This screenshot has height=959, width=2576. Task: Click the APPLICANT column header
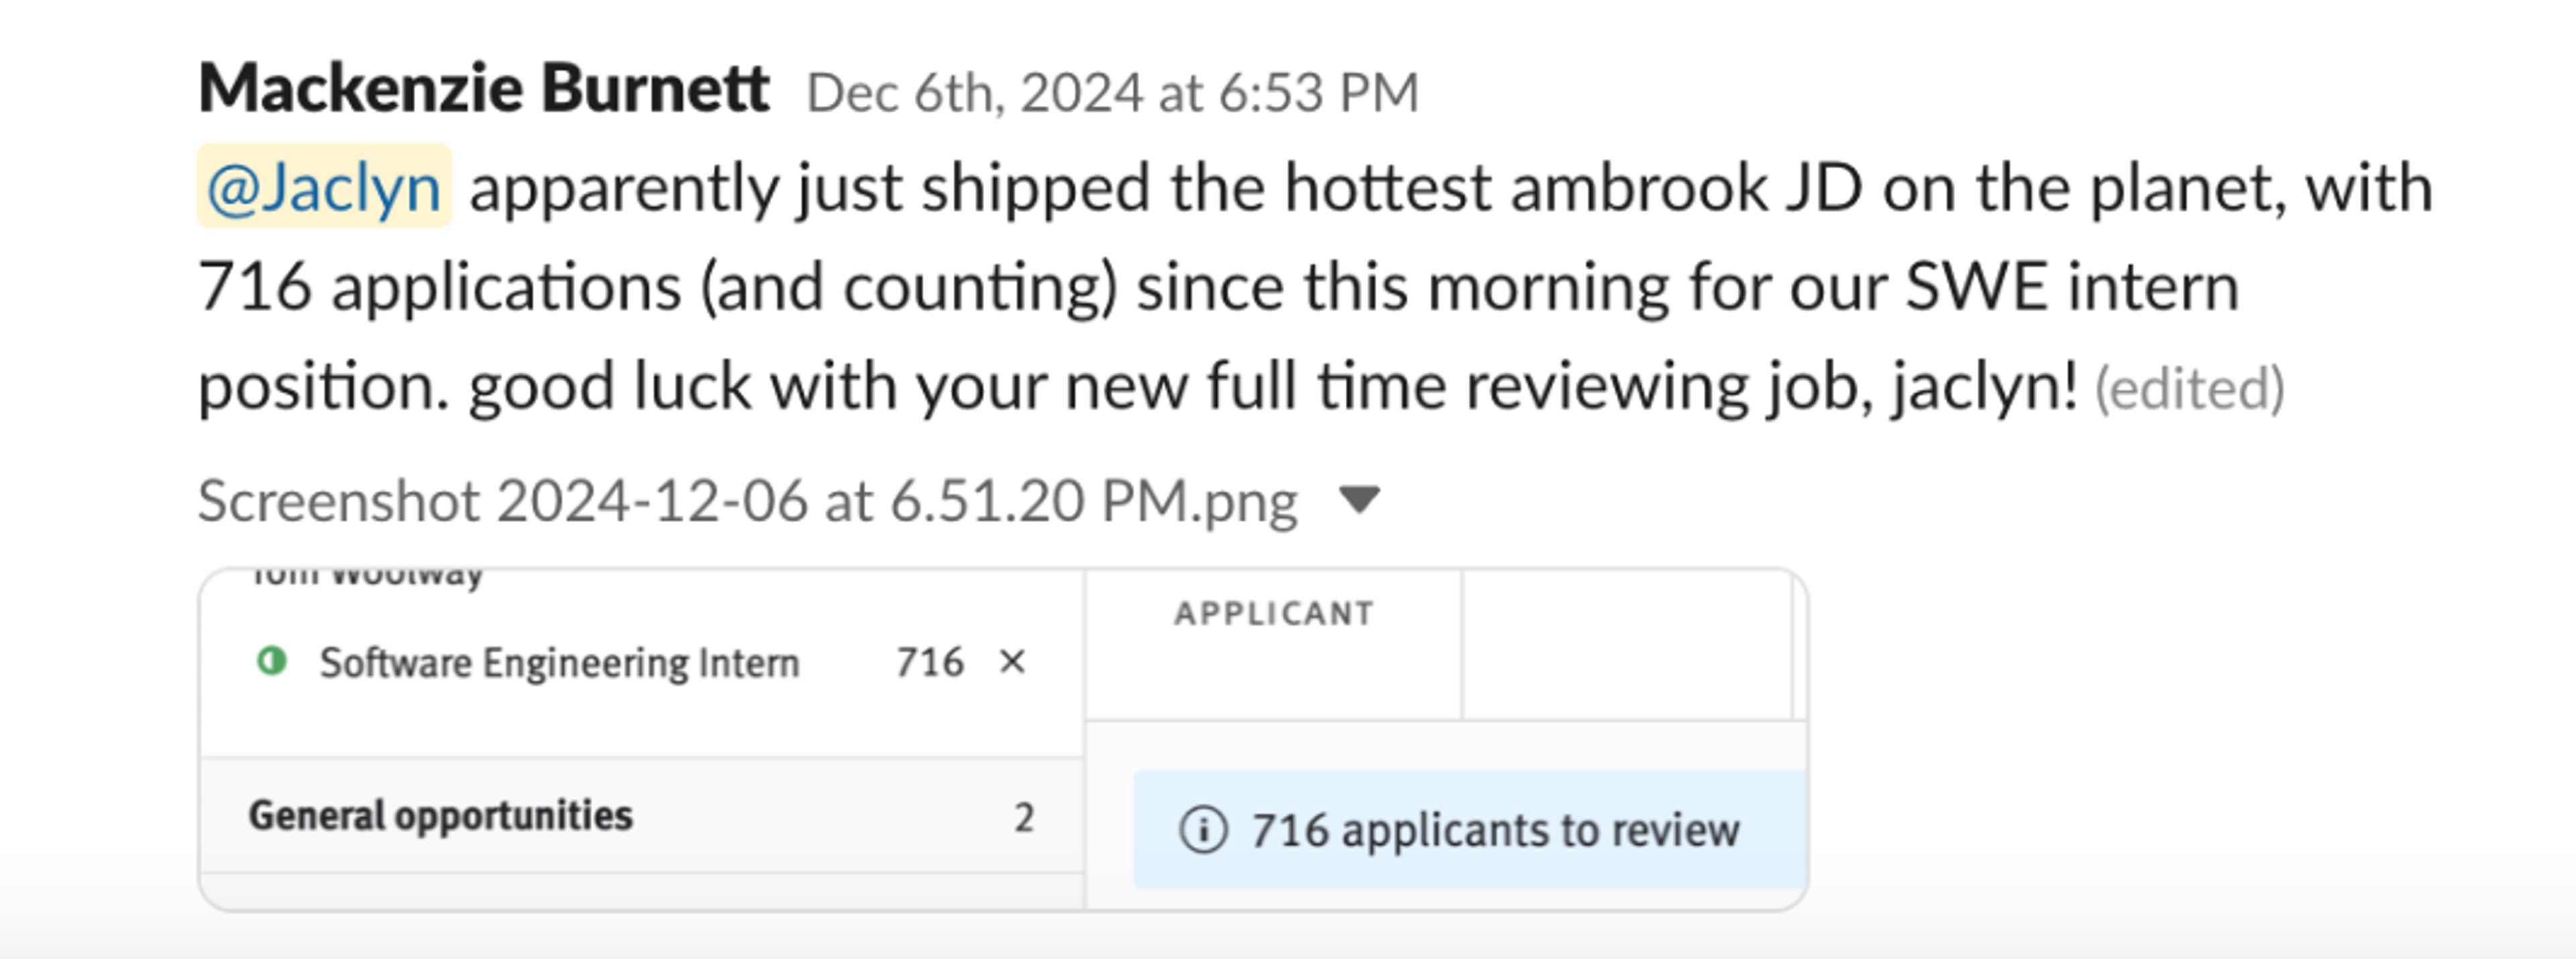(x=1273, y=613)
